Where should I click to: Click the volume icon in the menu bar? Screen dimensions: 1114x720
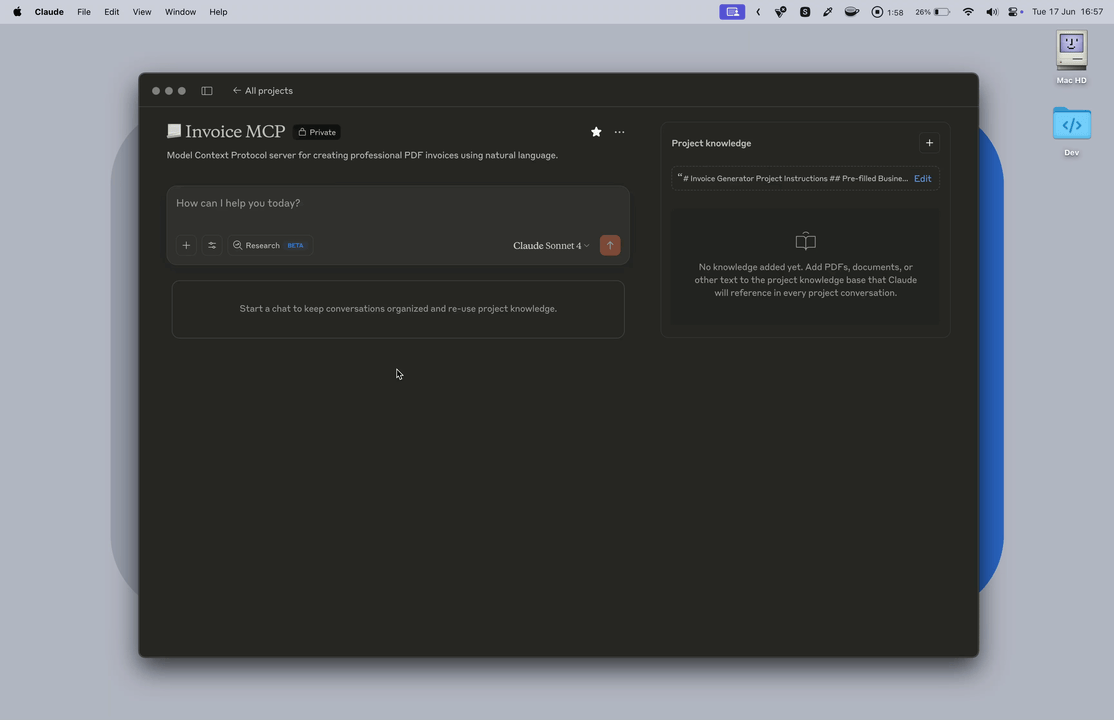(992, 11)
